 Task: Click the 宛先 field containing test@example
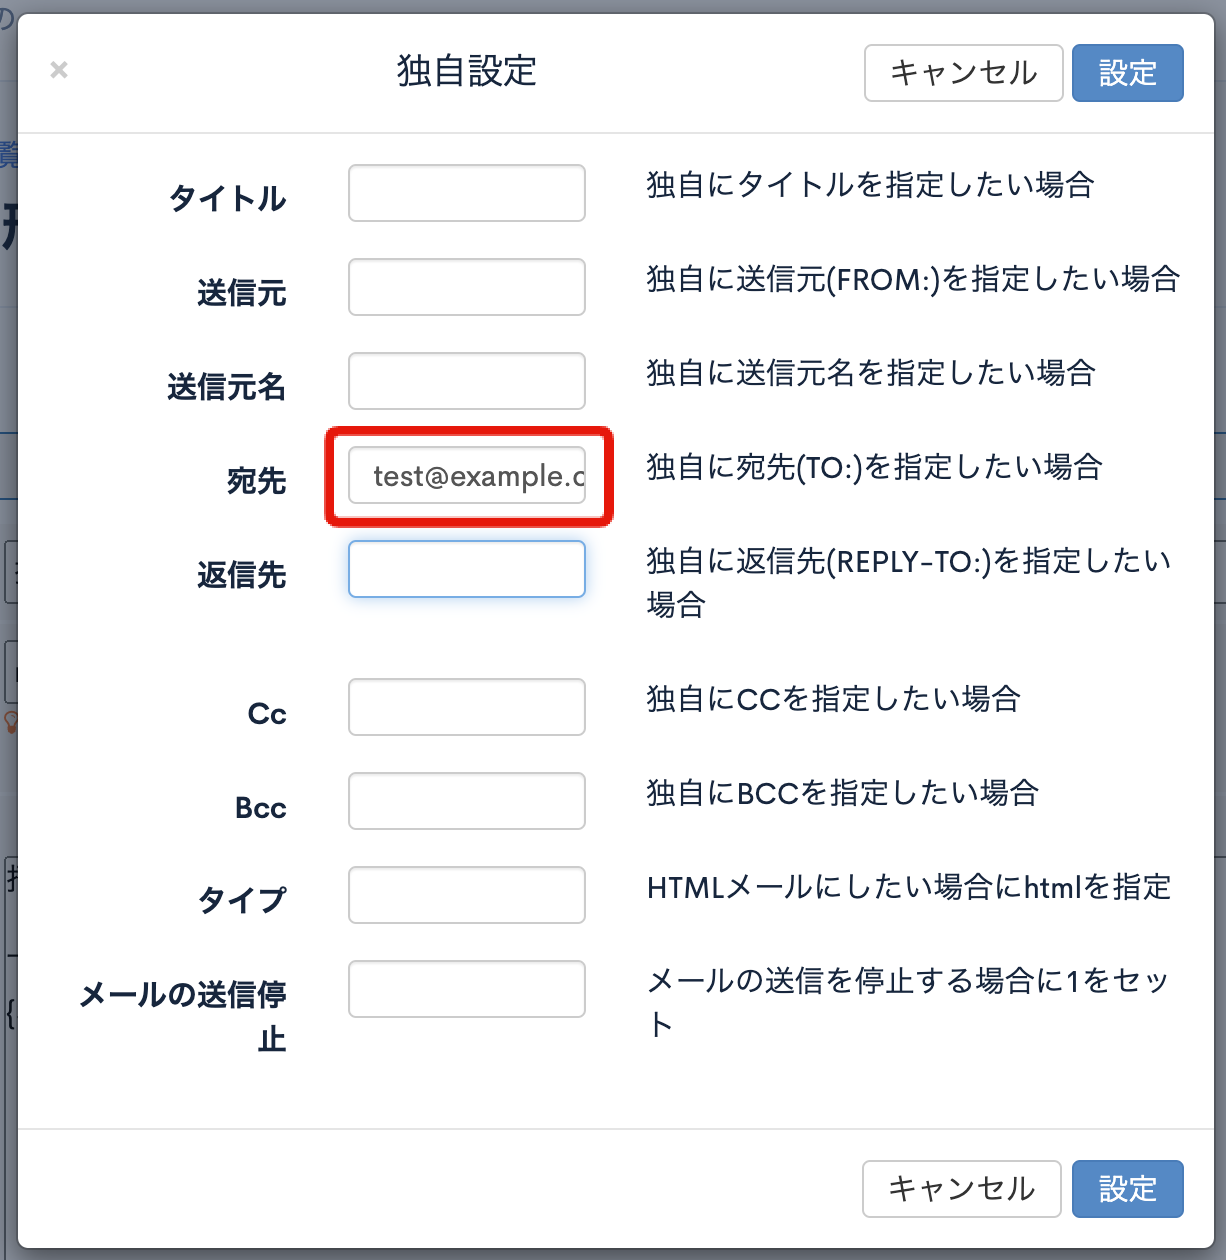[467, 475]
